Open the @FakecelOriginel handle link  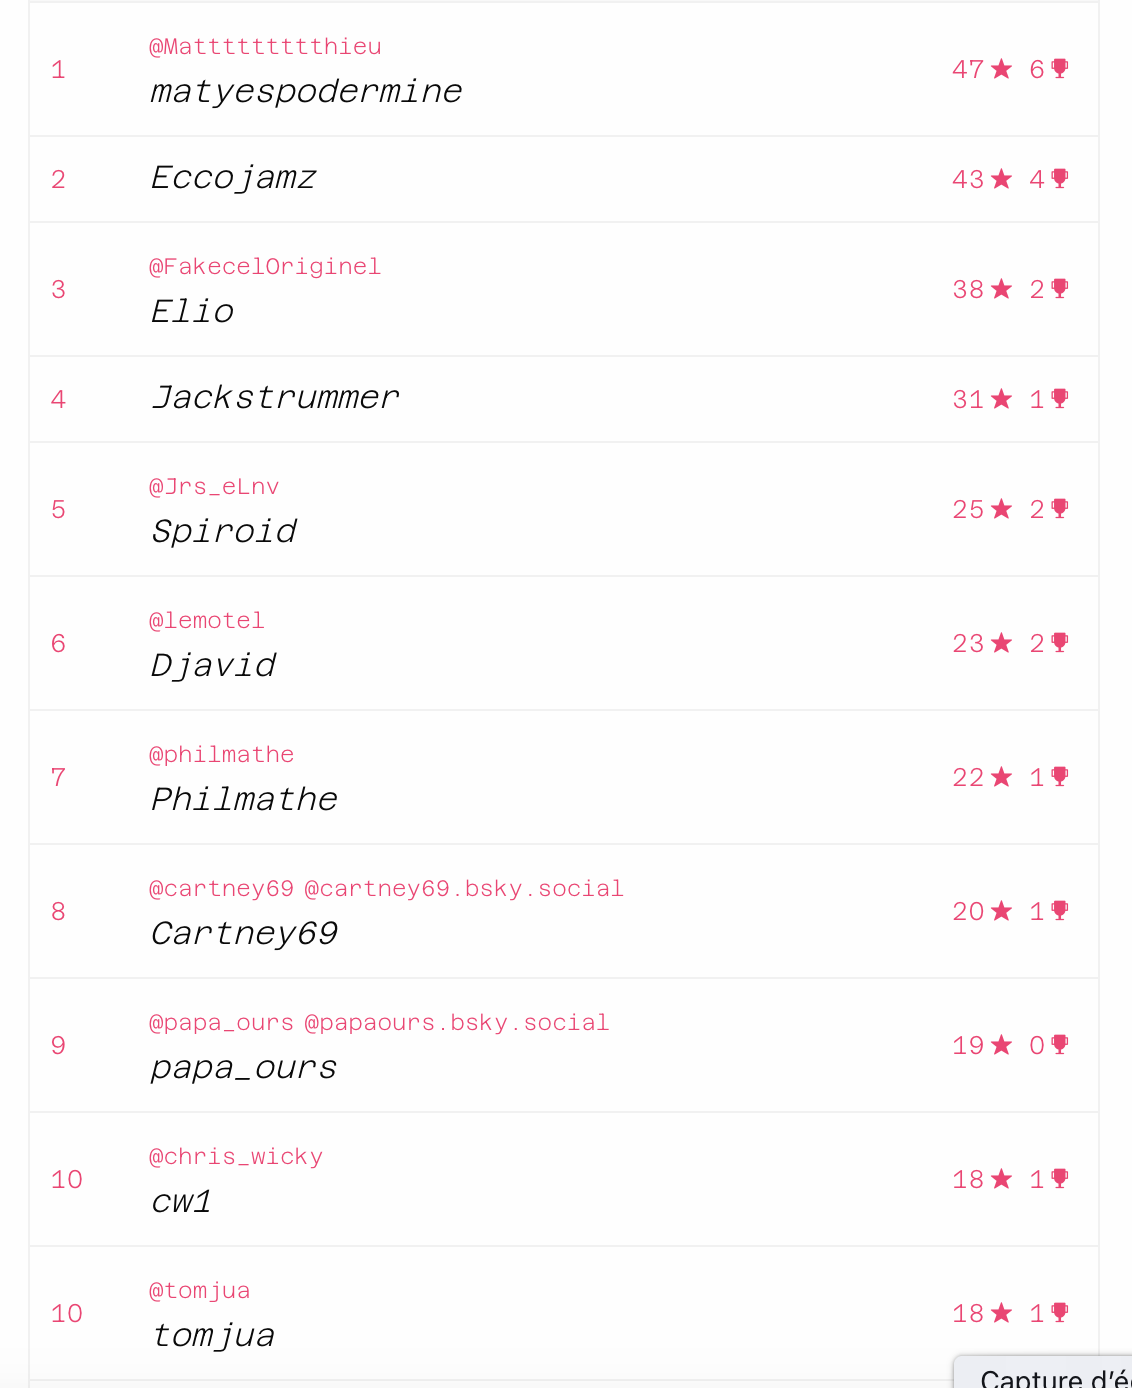265,267
